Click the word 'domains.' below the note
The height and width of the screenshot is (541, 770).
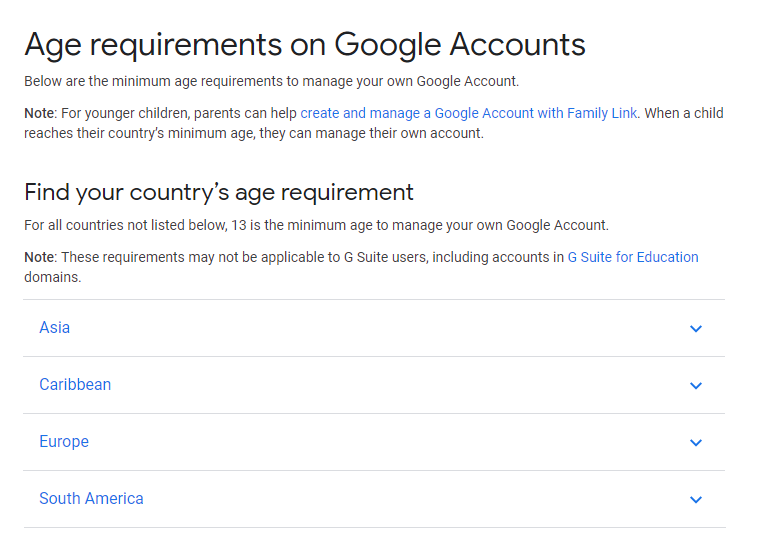click(x=53, y=277)
